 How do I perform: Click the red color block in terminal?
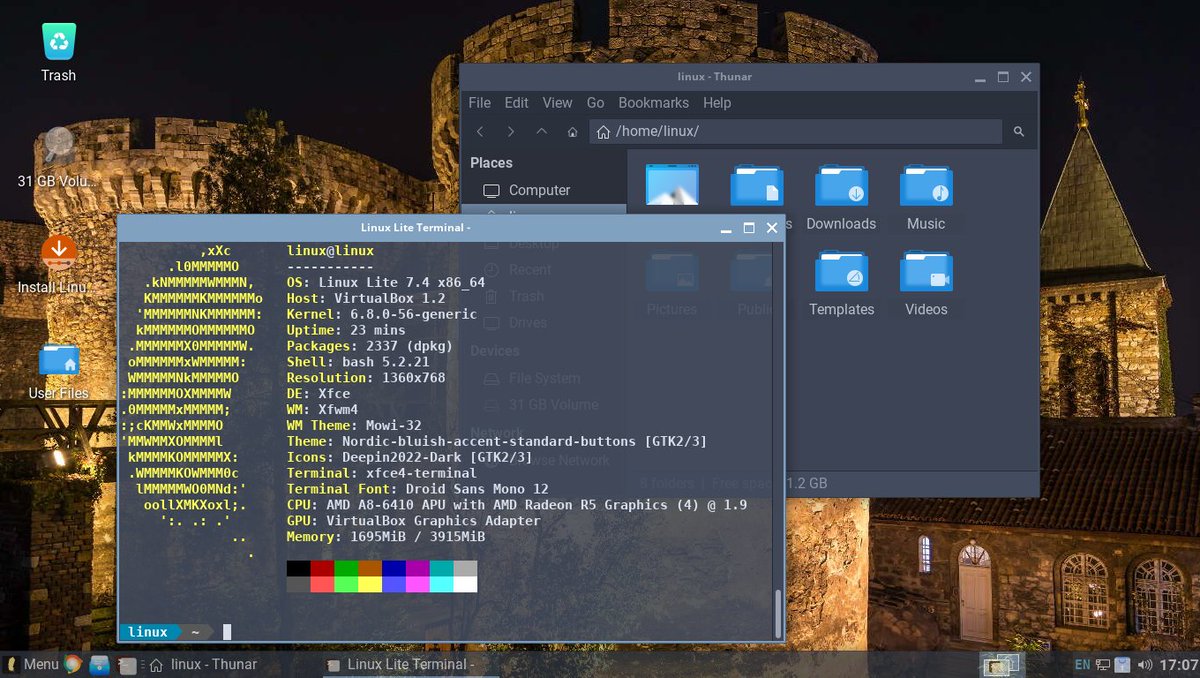coord(322,568)
